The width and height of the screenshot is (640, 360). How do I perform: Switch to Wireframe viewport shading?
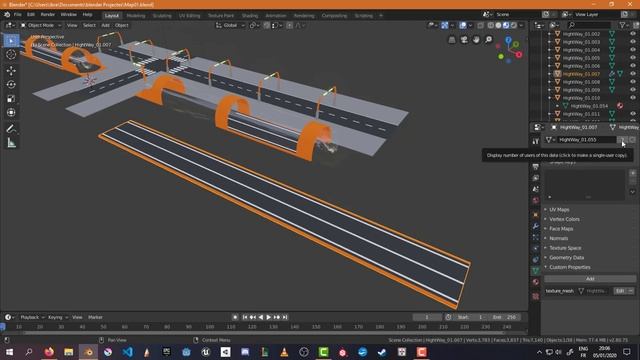pyautogui.click(x=491, y=25)
